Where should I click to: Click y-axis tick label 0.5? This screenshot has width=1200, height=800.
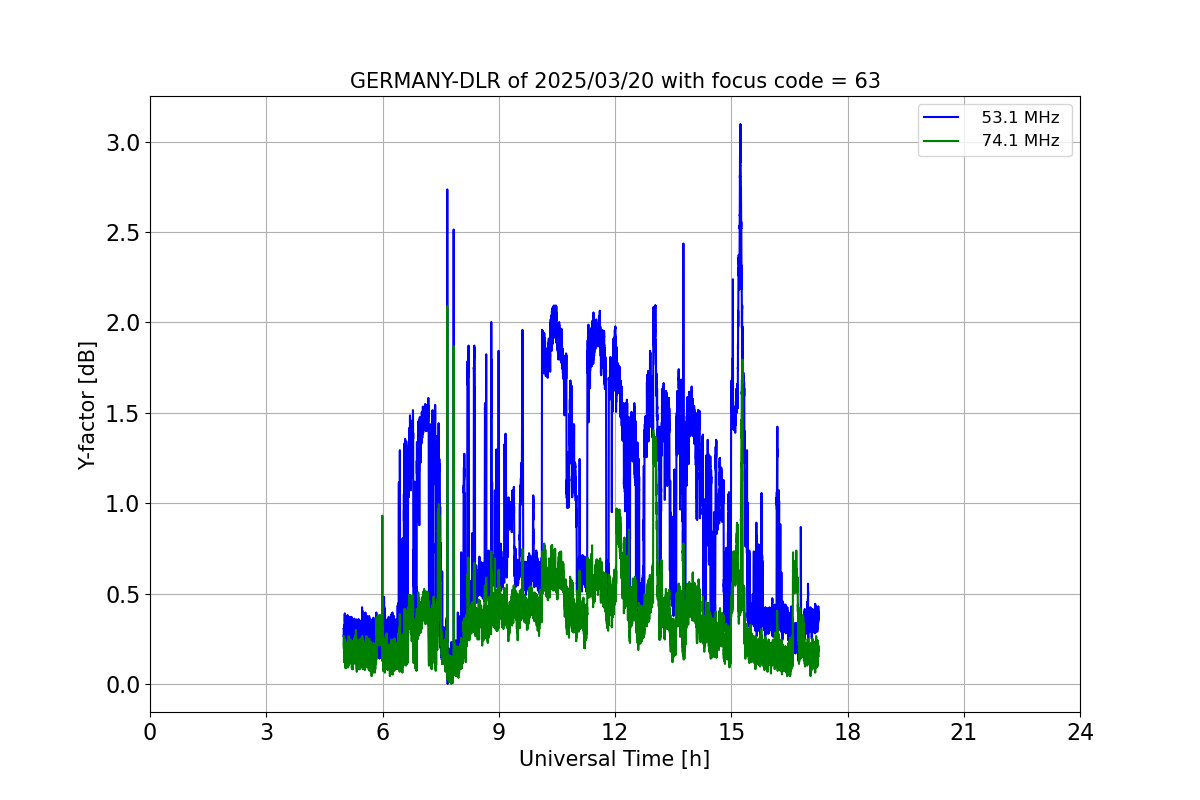pyautogui.click(x=122, y=595)
